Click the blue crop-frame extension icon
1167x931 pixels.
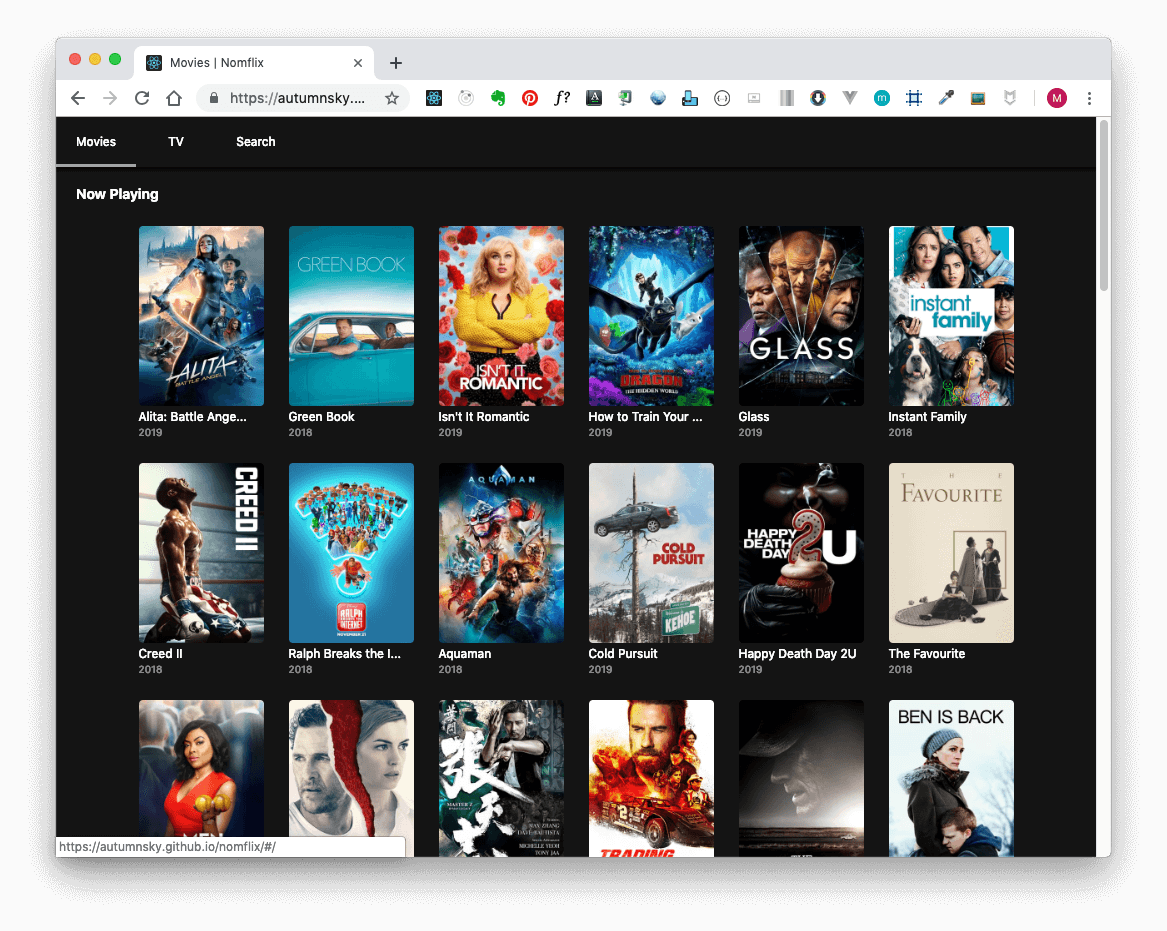pyautogui.click(x=914, y=98)
